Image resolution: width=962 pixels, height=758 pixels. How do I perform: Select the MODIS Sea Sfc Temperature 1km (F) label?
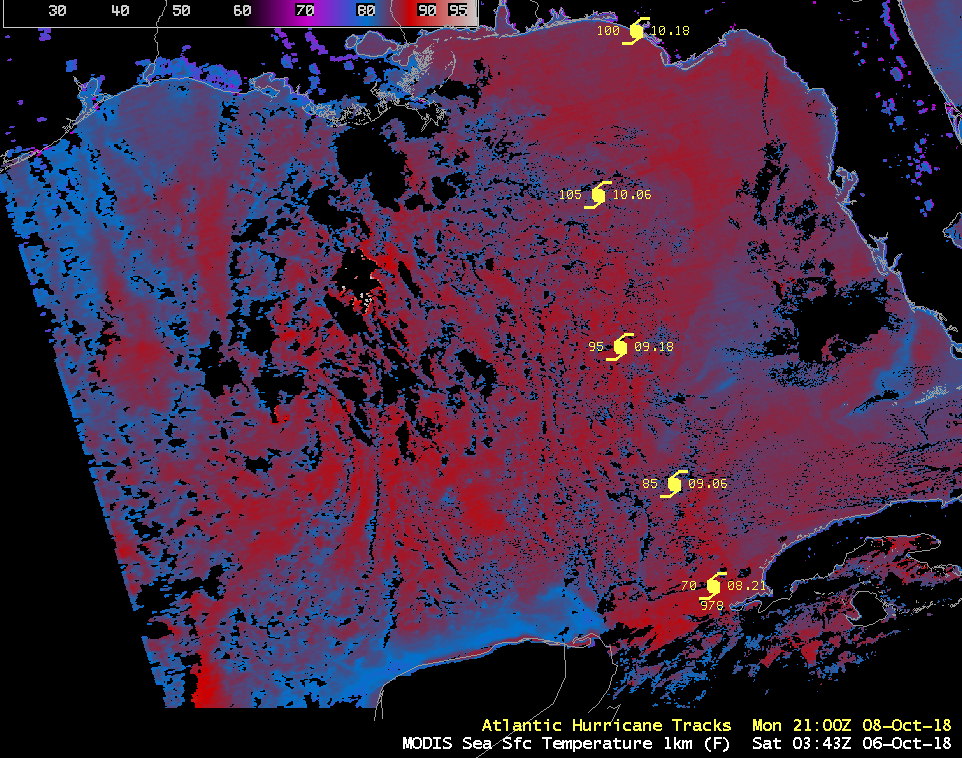[566, 743]
